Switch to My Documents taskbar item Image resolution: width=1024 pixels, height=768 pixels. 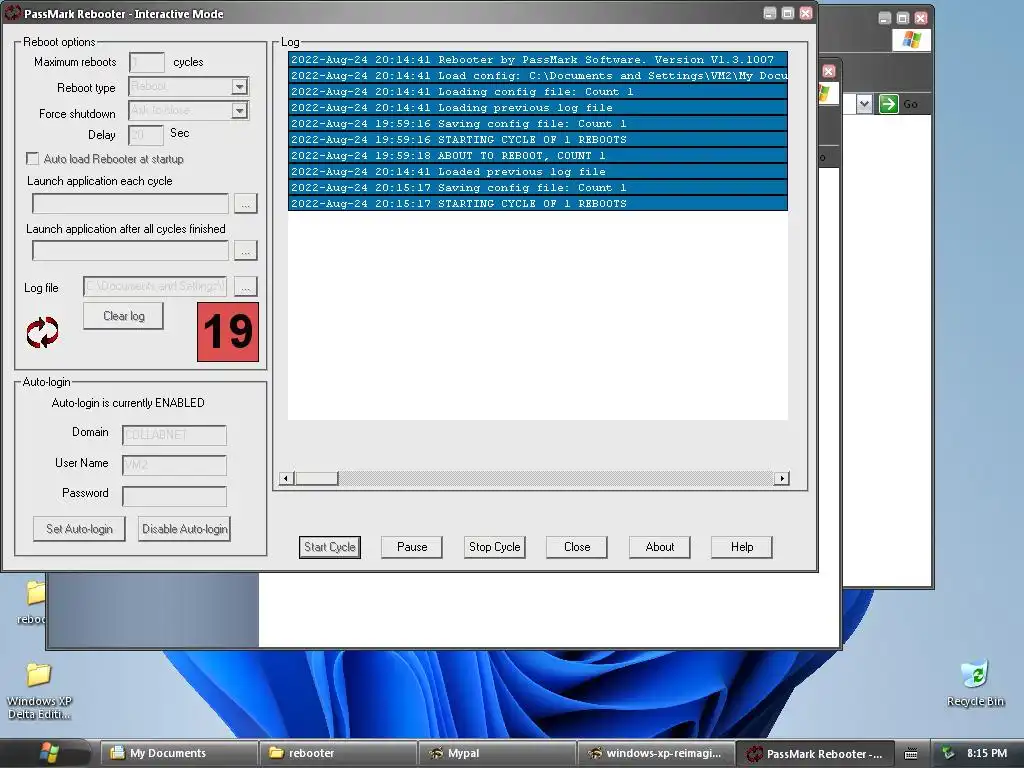click(x=178, y=753)
